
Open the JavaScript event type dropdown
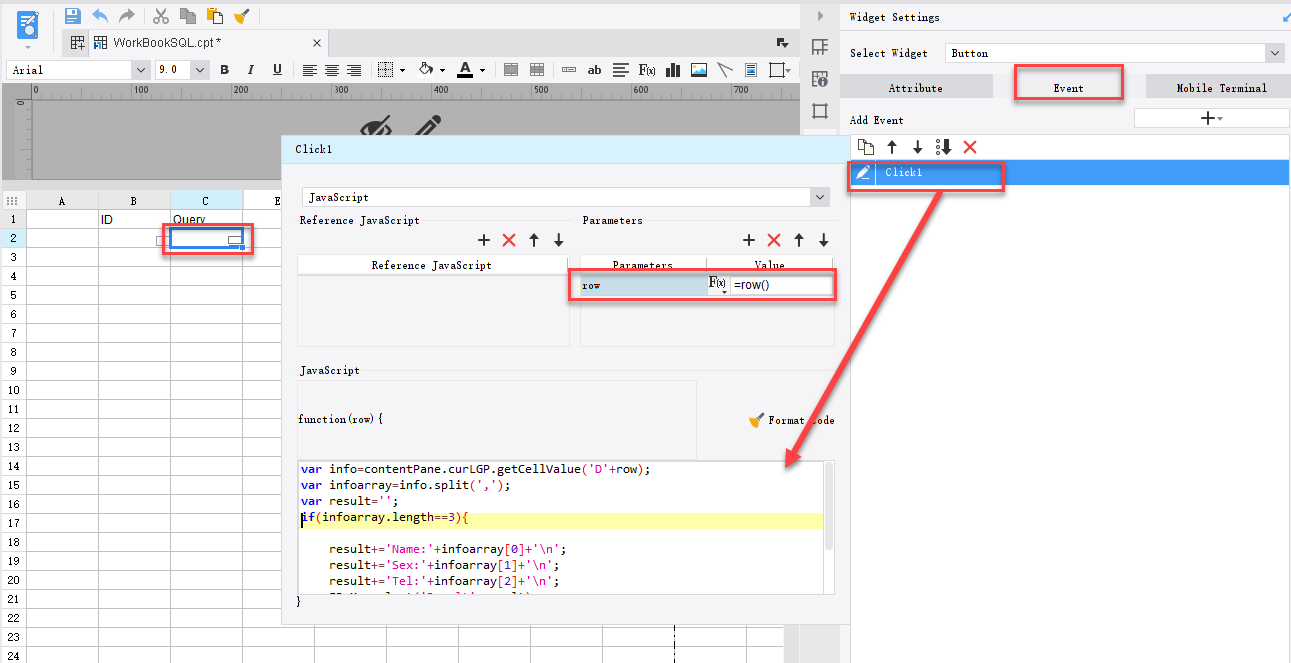819,196
